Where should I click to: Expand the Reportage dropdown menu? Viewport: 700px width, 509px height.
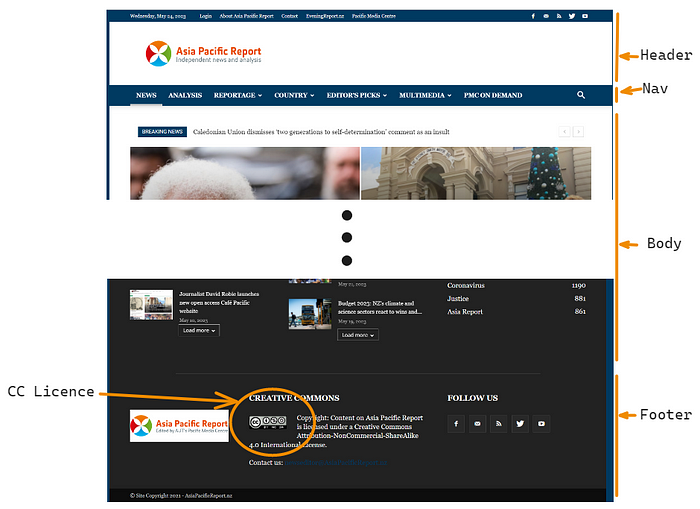[x=238, y=95]
